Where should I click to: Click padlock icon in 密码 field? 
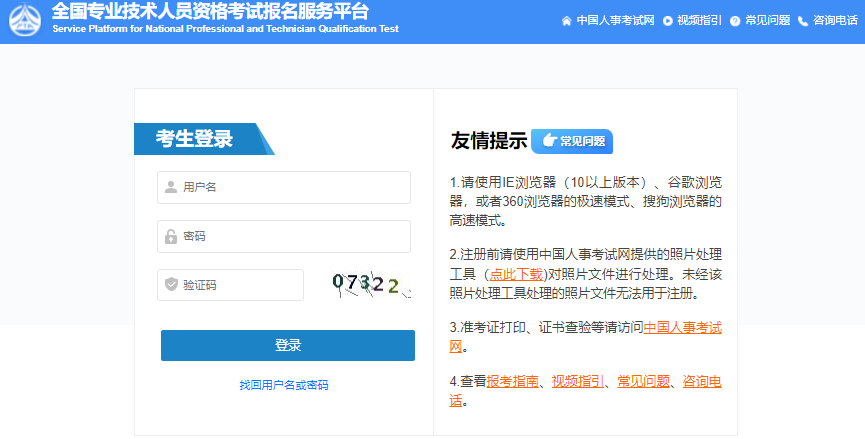171,236
